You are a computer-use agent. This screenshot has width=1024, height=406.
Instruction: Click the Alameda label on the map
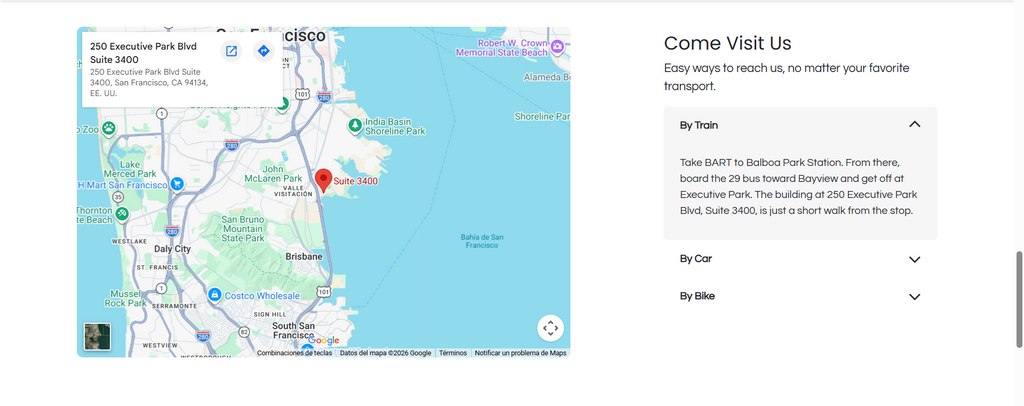click(547, 77)
